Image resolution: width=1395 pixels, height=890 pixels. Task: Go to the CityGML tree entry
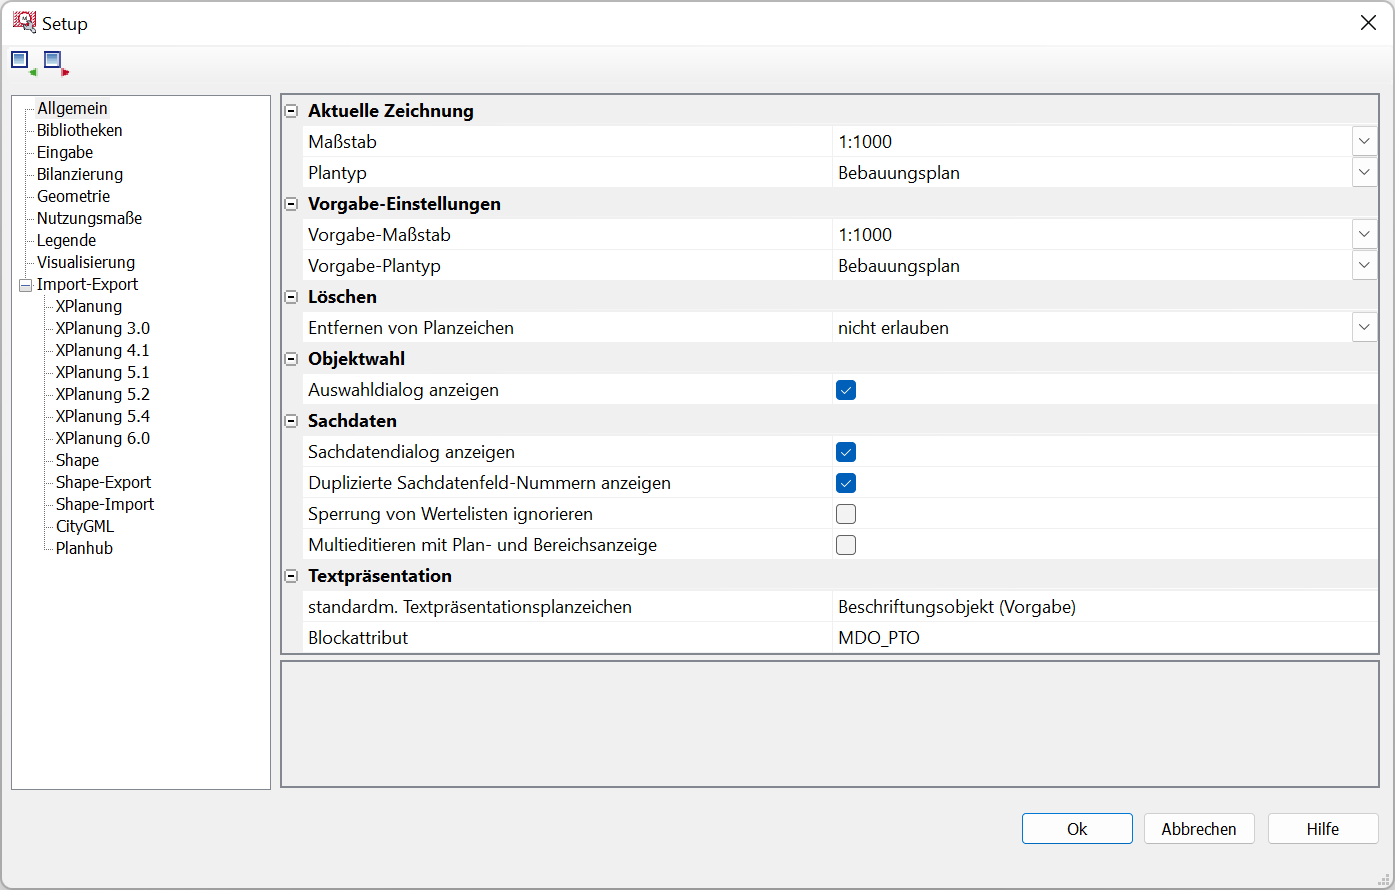(85, 527)
